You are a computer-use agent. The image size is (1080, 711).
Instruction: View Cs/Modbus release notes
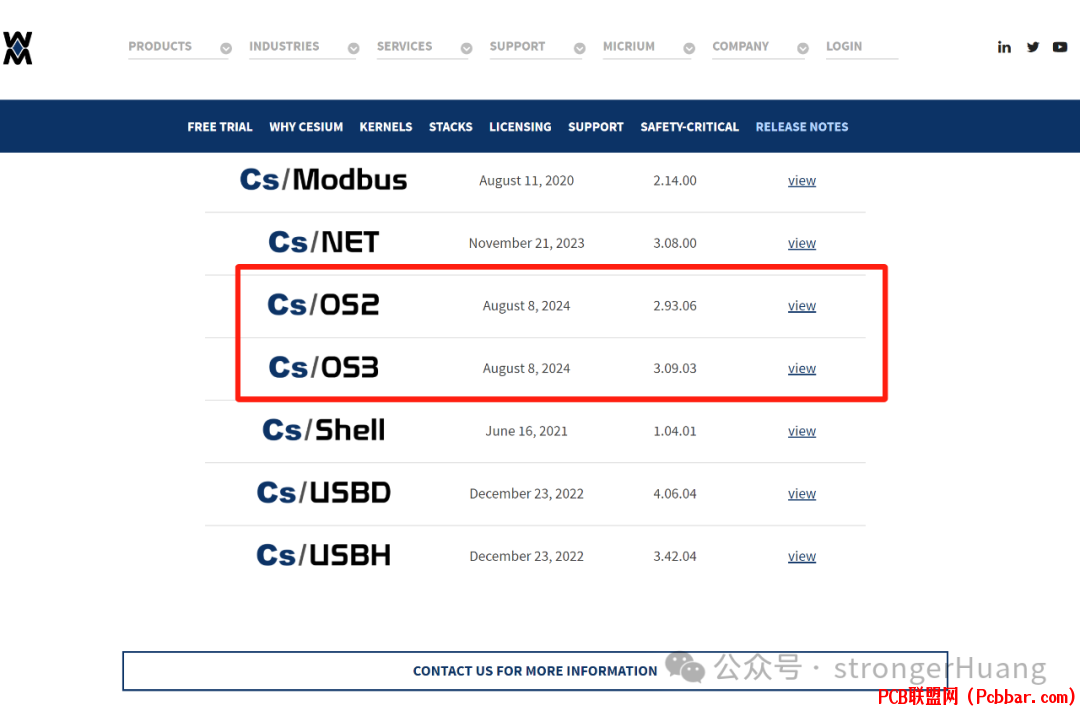pos(802,181)
